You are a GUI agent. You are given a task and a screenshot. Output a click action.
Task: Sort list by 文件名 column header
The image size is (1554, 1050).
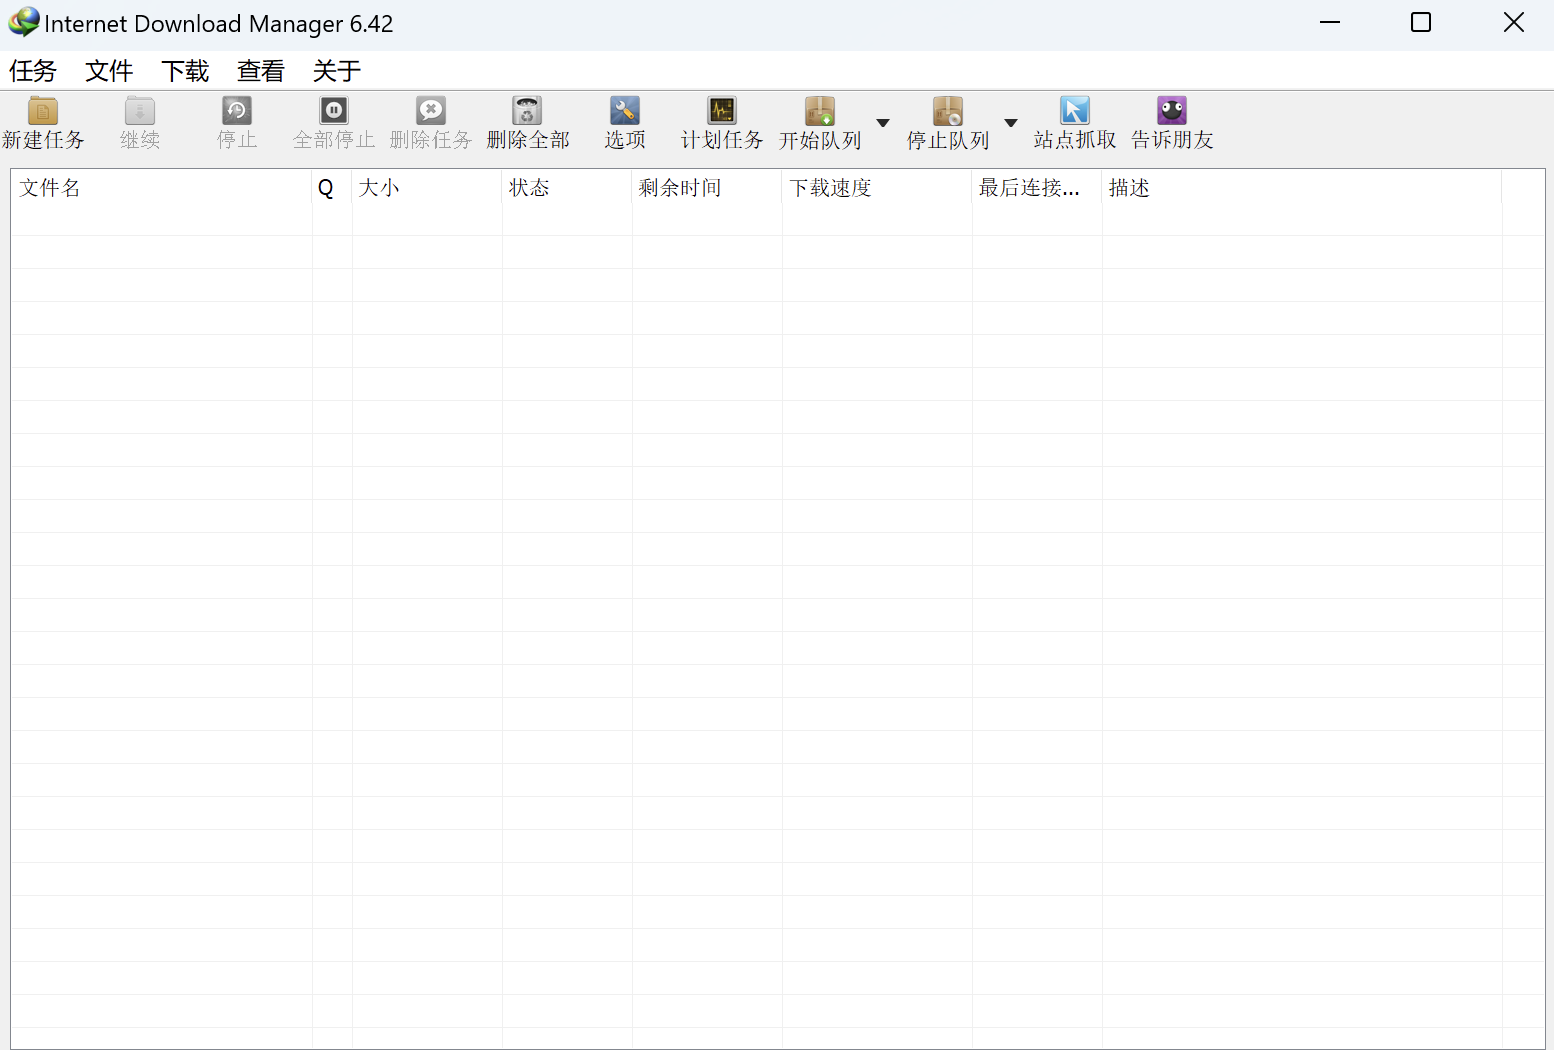point(160,188)
